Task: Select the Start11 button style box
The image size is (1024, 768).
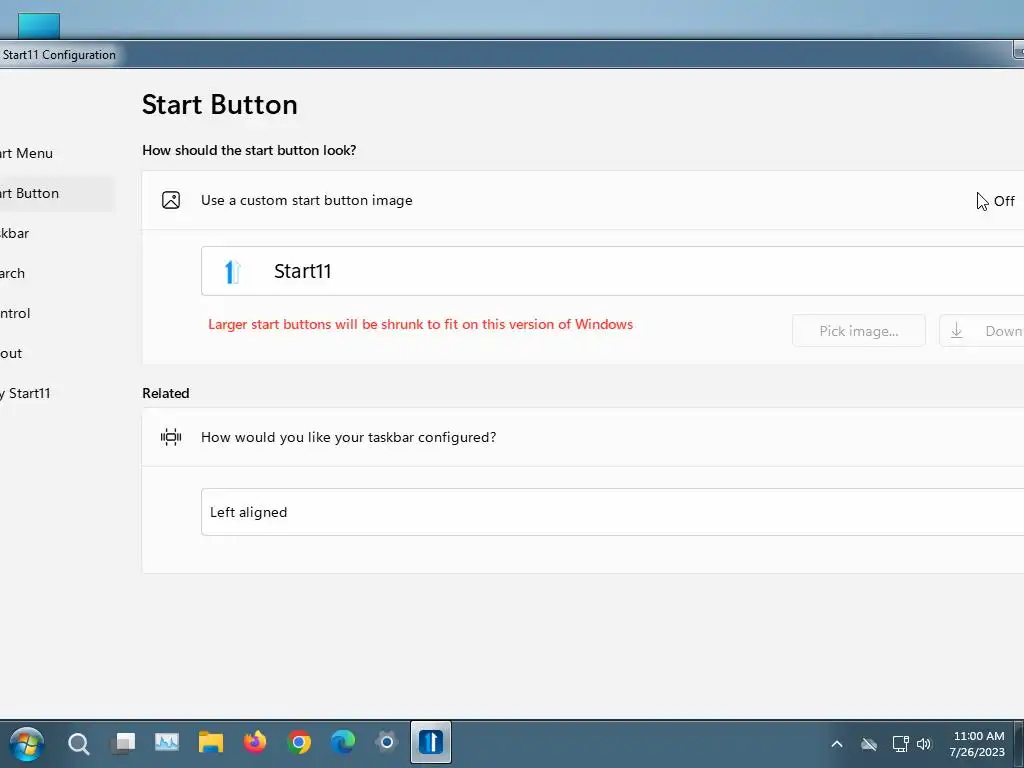Action: click(613, 271)
